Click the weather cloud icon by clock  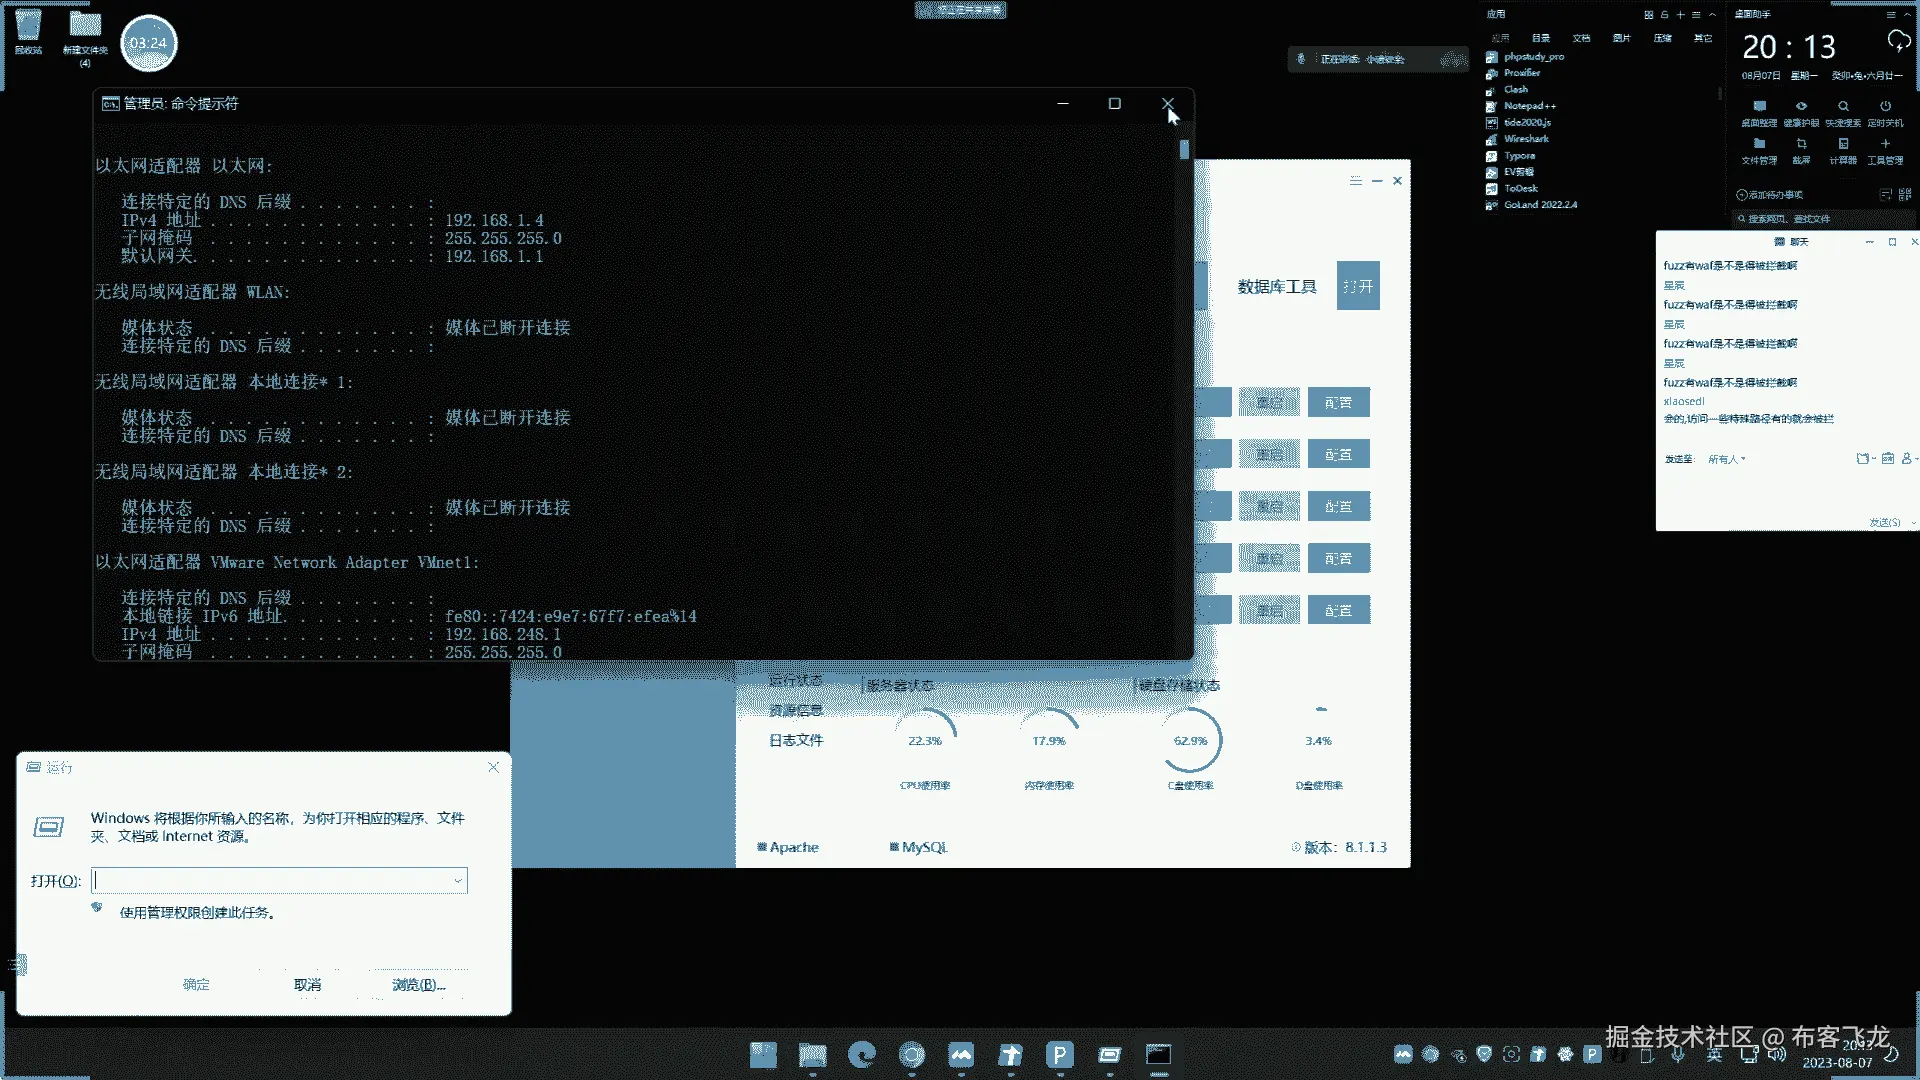1897,42
